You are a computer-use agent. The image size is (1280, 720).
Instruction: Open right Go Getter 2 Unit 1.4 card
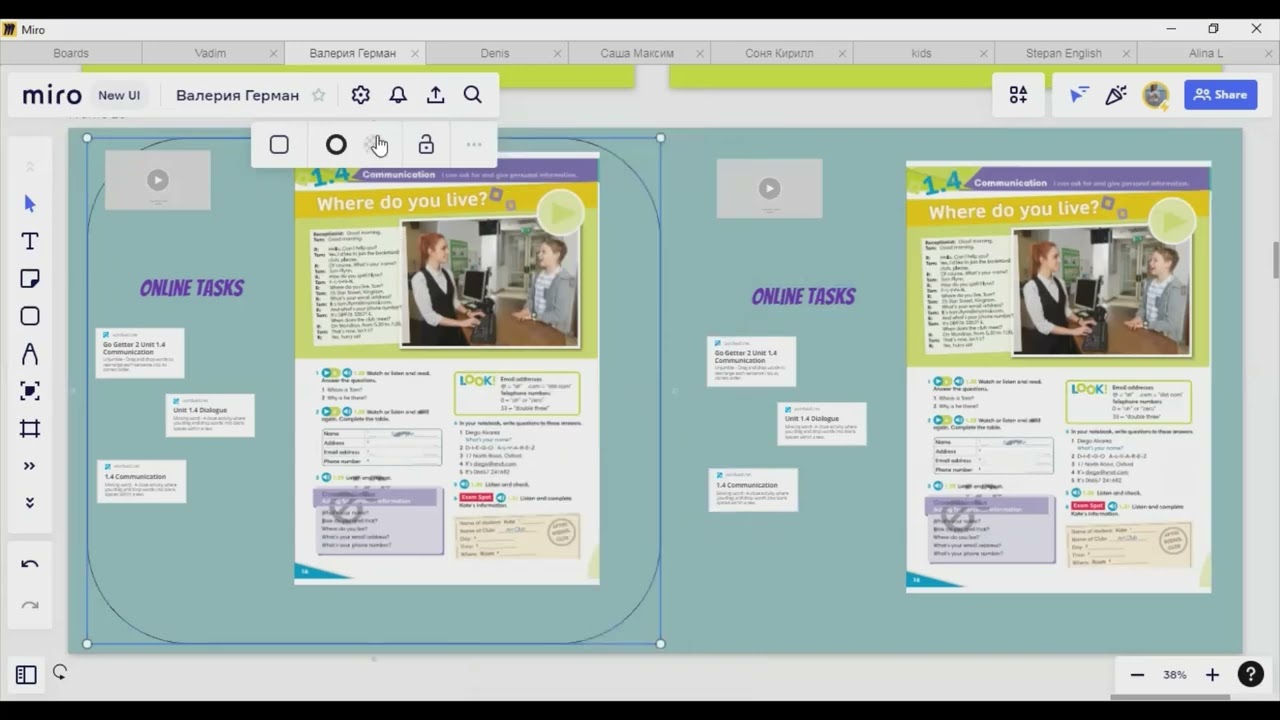(751, 361)
